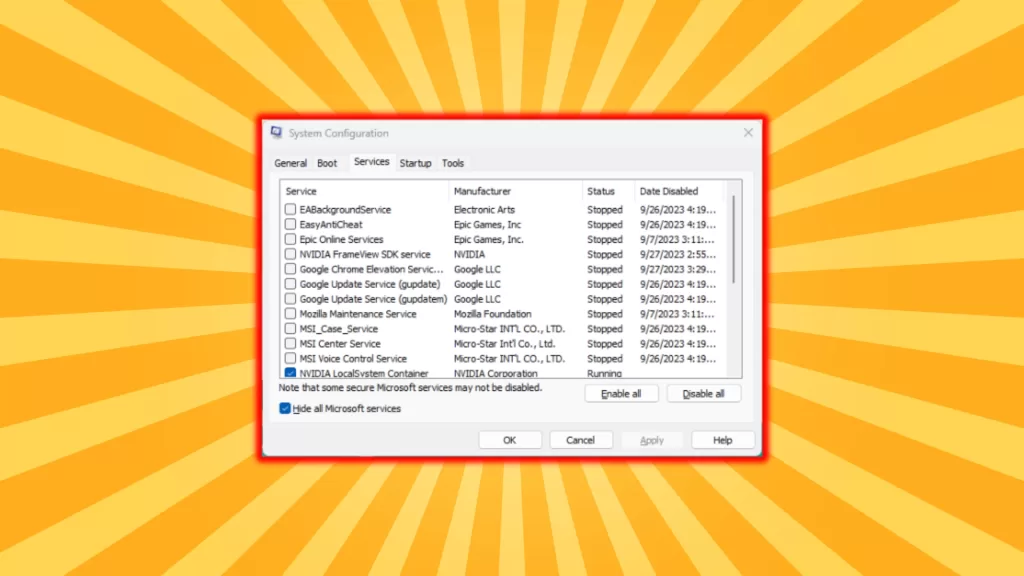The image size is (1024, 576).
Task: Click the Electronic Arts manufacturer cell
Action: tap(485, 210)
